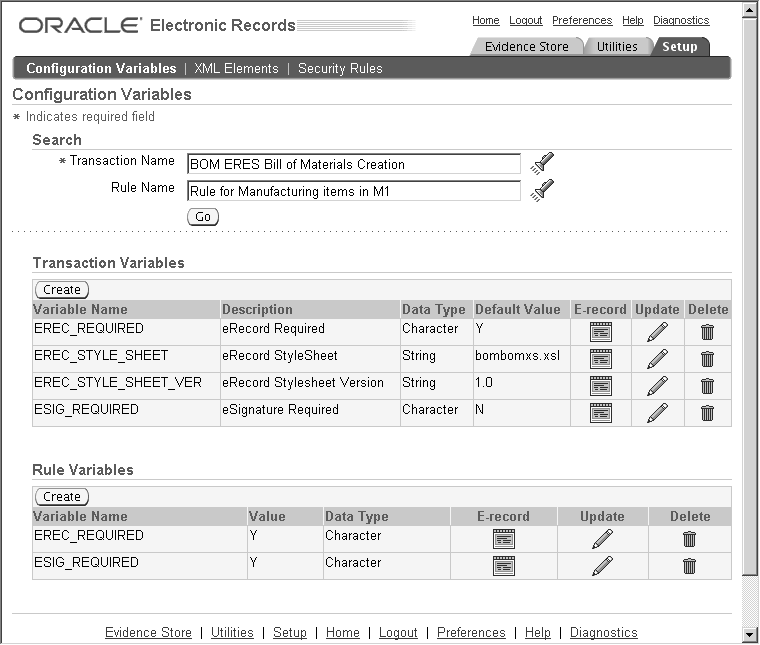
Task: View E-record for transaction ESIG_REQUIRED eSignature Required row
Action: (601, 413)
